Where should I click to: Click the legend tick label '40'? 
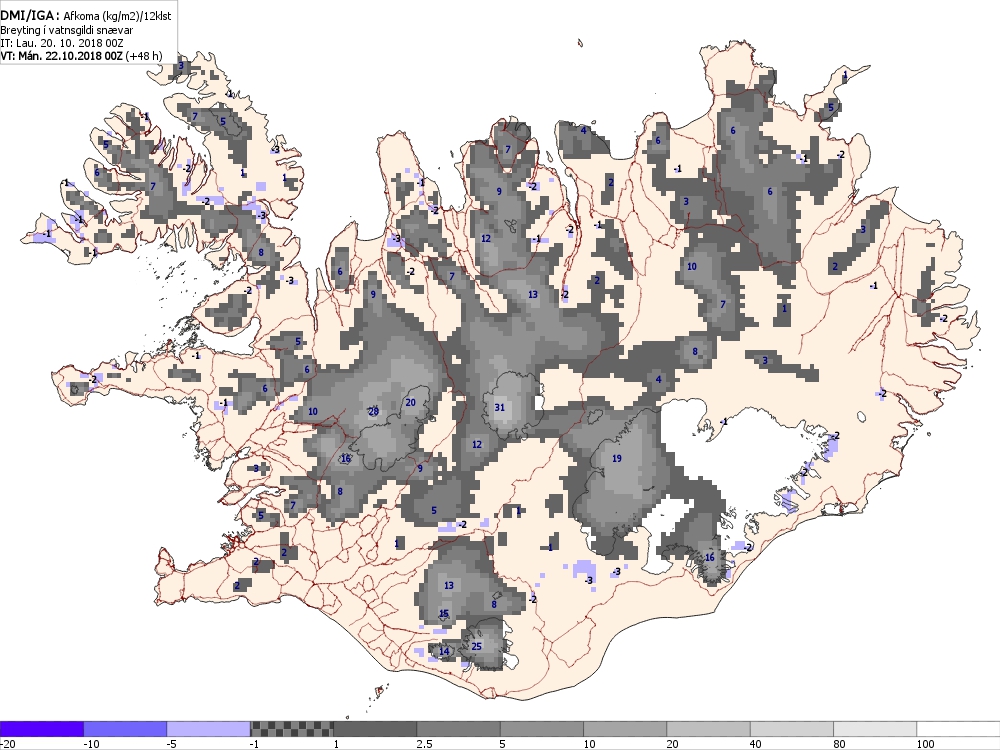pos(757,744)
